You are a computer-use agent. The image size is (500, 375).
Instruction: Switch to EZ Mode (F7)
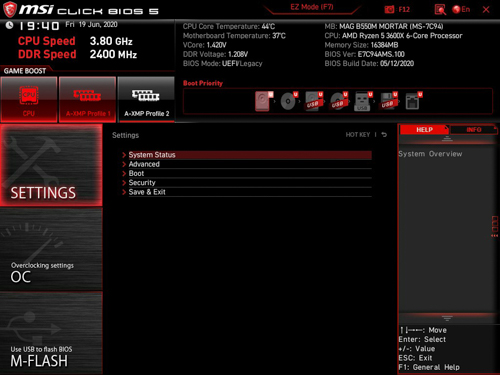pyautogui.click(x=312, y=7)
